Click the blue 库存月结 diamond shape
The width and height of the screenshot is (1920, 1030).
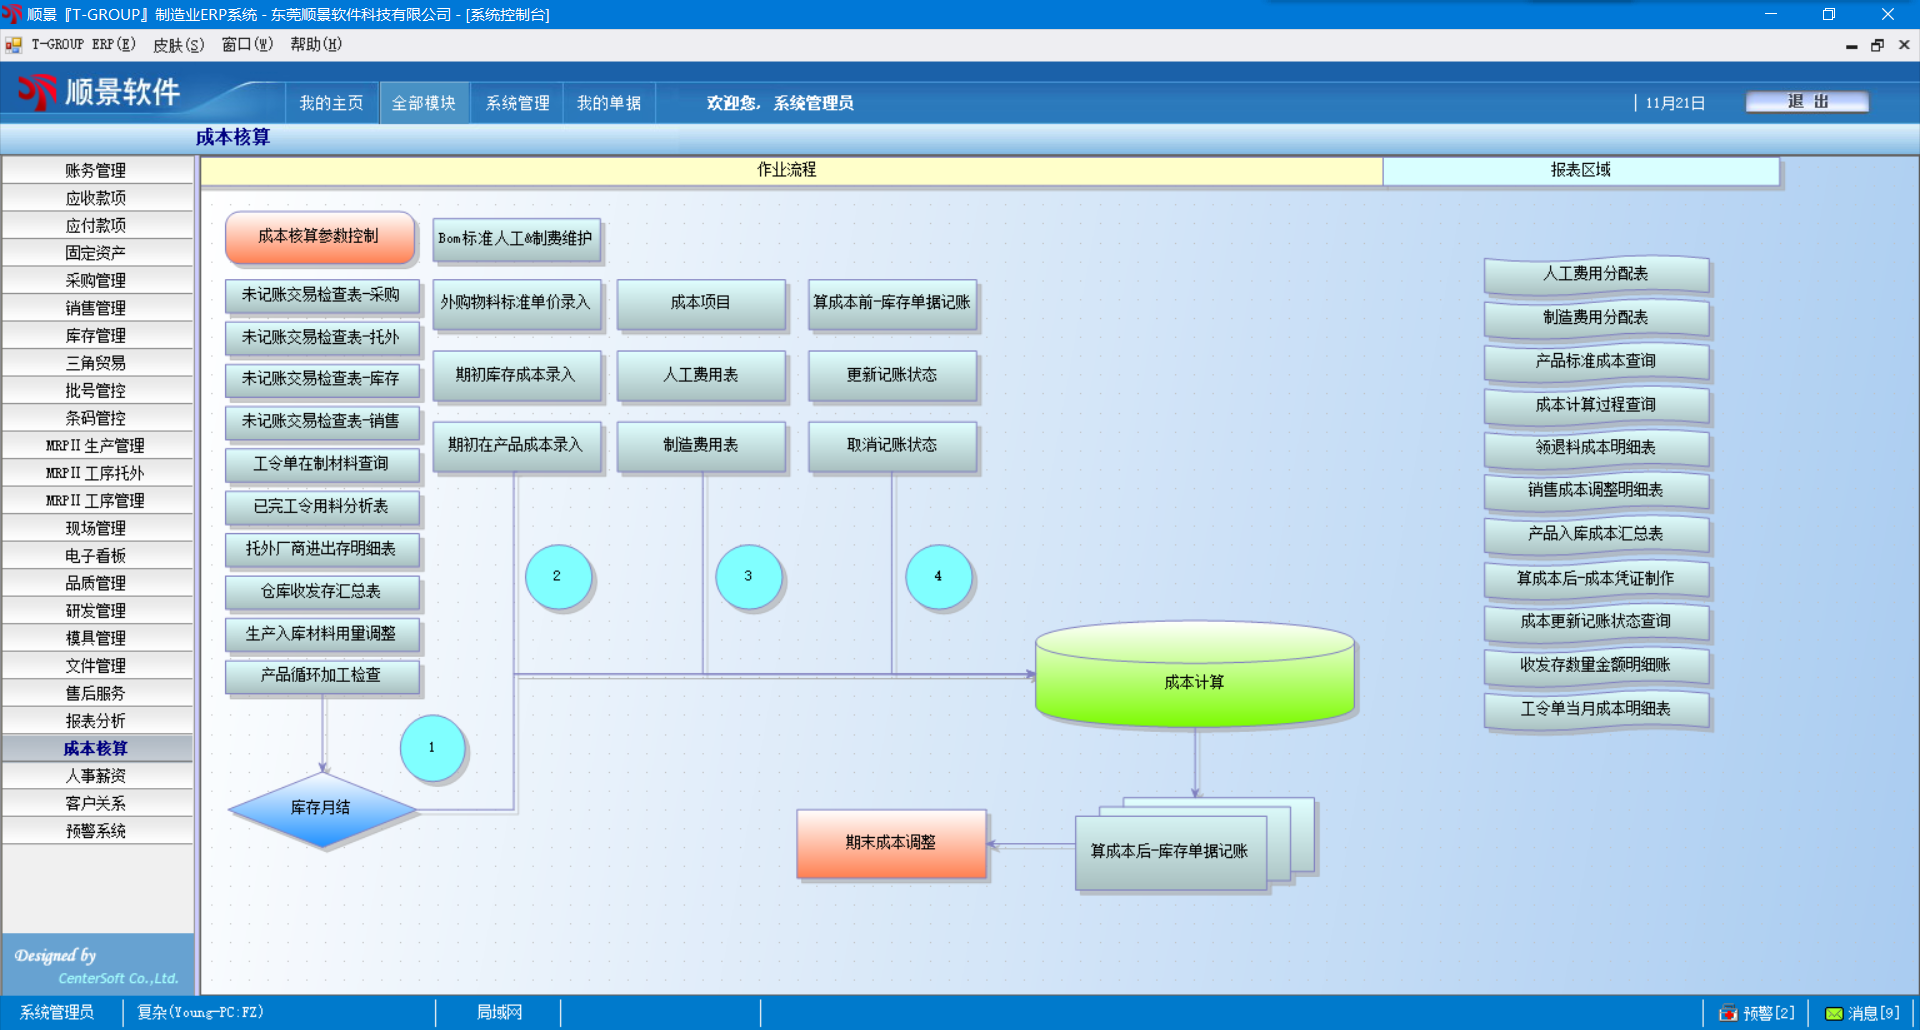pyautogui.click(x=321, y=808)
